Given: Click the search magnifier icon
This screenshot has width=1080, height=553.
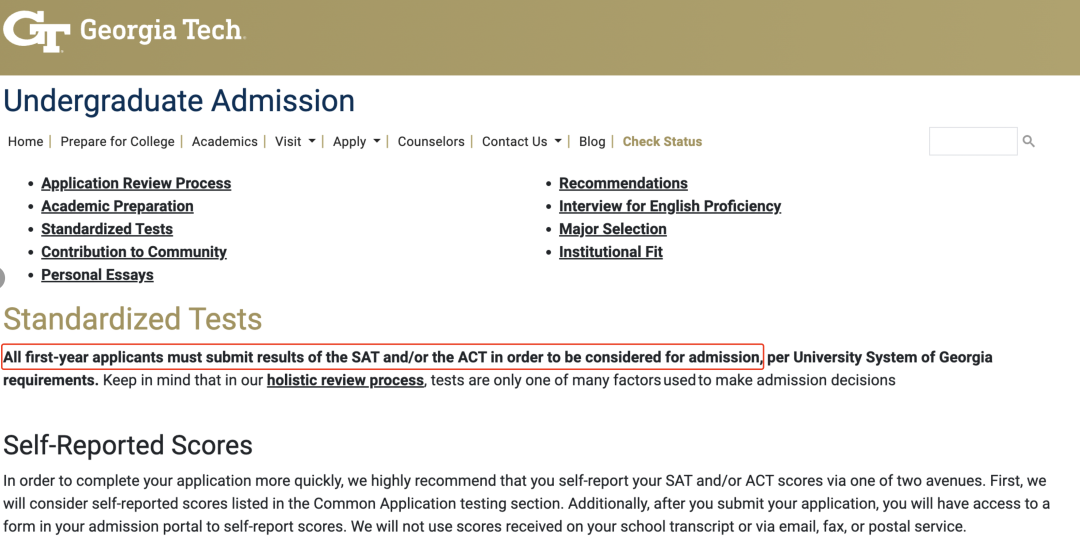Looking at the screenshot, I should tap(1028, 142).
